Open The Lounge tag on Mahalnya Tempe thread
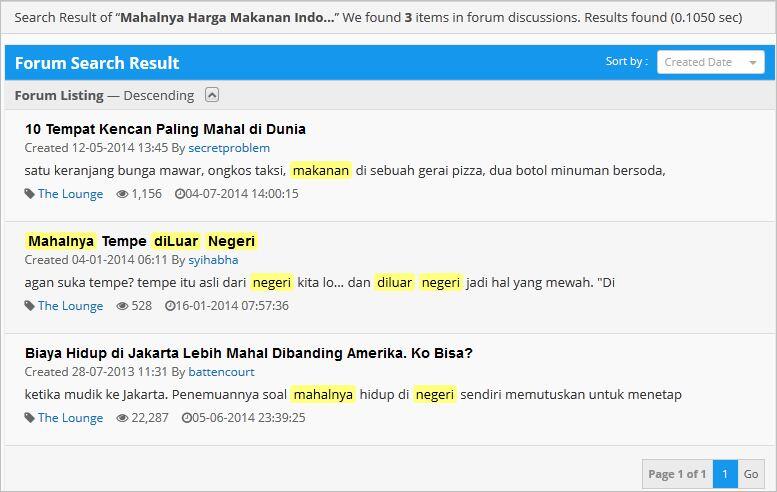 pos(70,306)
